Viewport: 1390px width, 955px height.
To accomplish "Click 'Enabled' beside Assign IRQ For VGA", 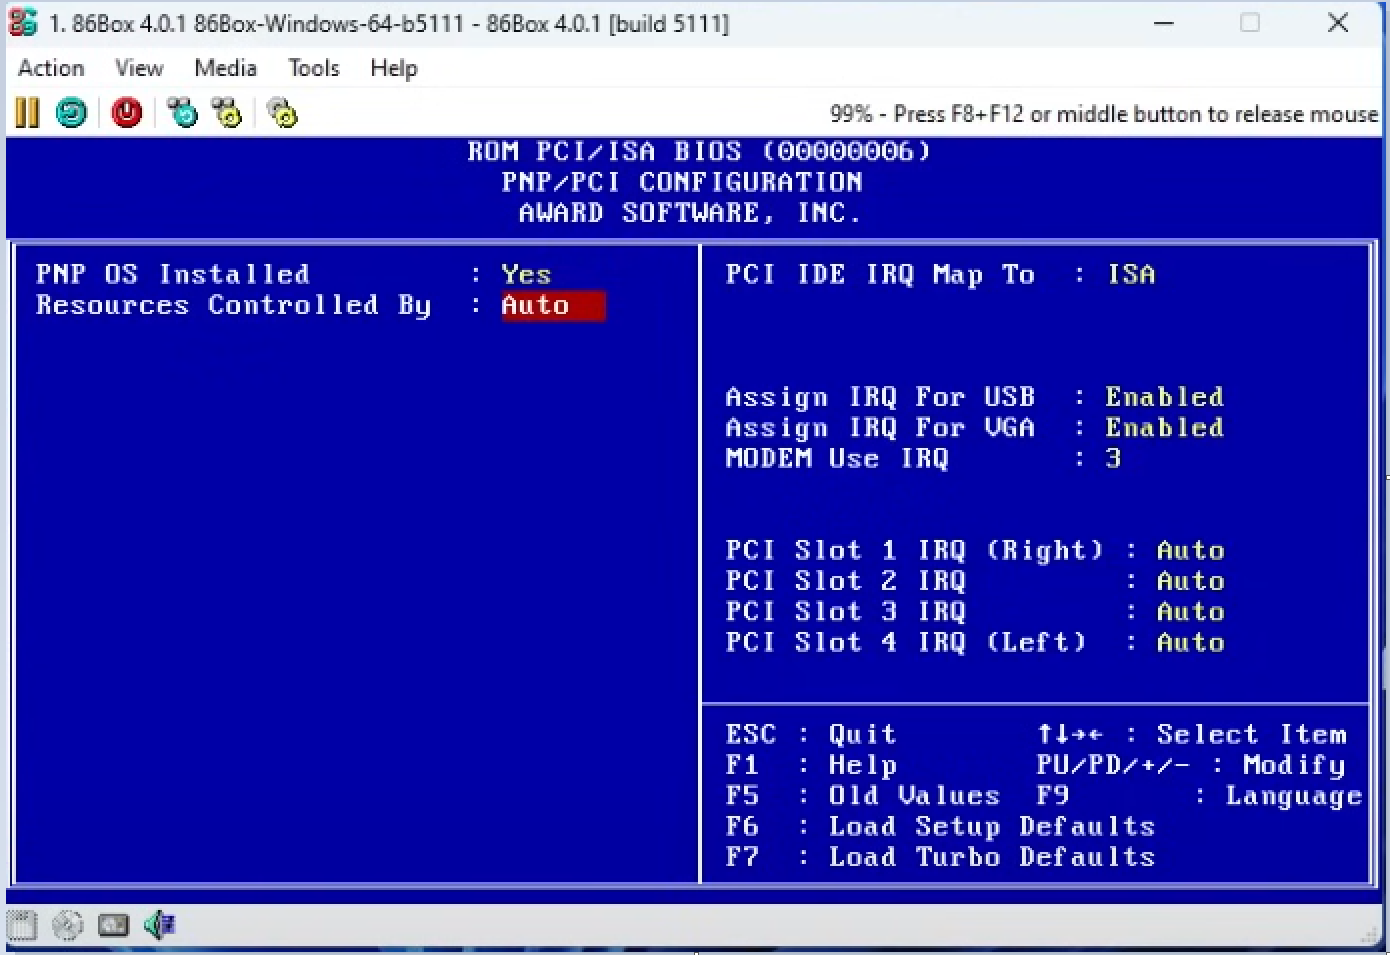I will [1164, 427].
